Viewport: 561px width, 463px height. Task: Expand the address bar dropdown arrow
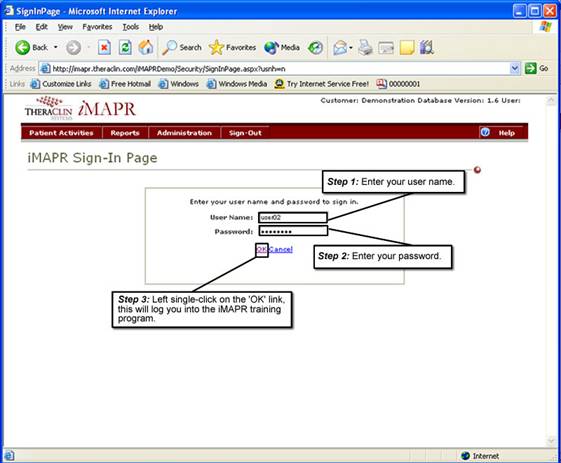point(514,68)
